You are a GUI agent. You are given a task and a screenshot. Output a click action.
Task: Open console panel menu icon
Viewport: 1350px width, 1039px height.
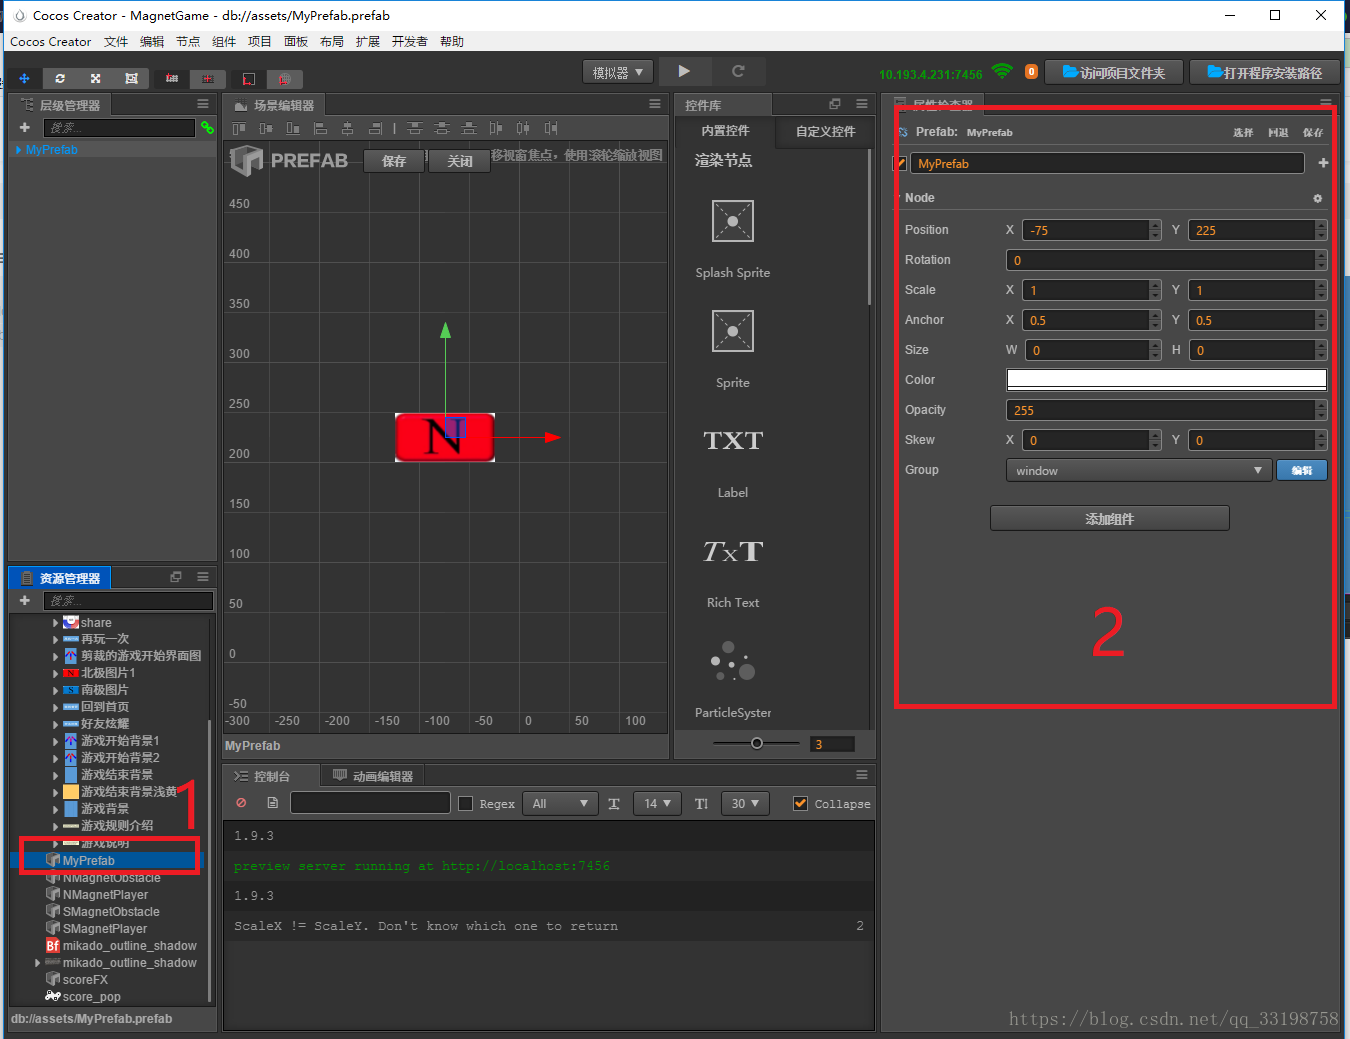tap(862, 775)
